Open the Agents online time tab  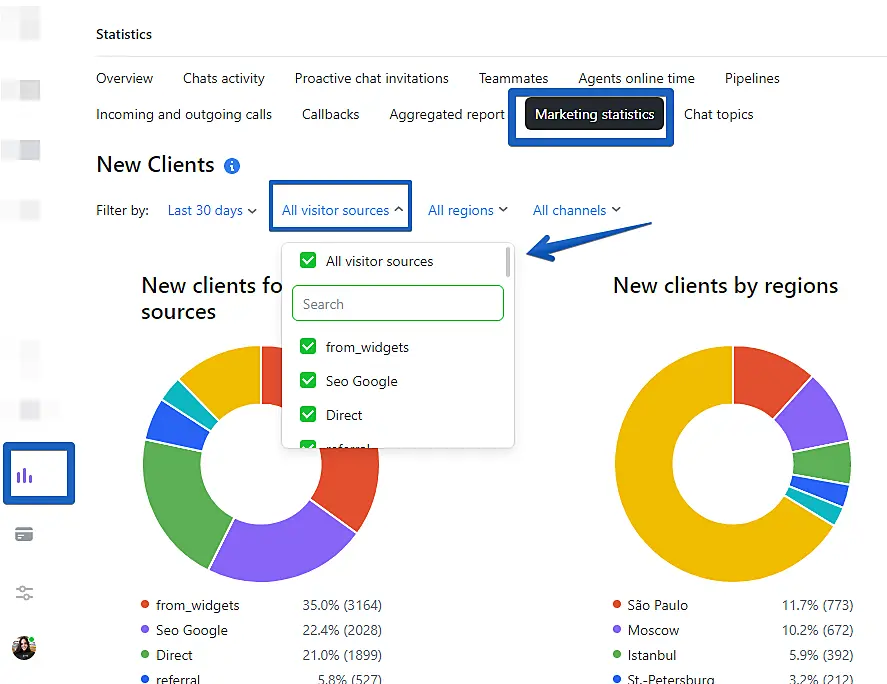pos(636,78)
